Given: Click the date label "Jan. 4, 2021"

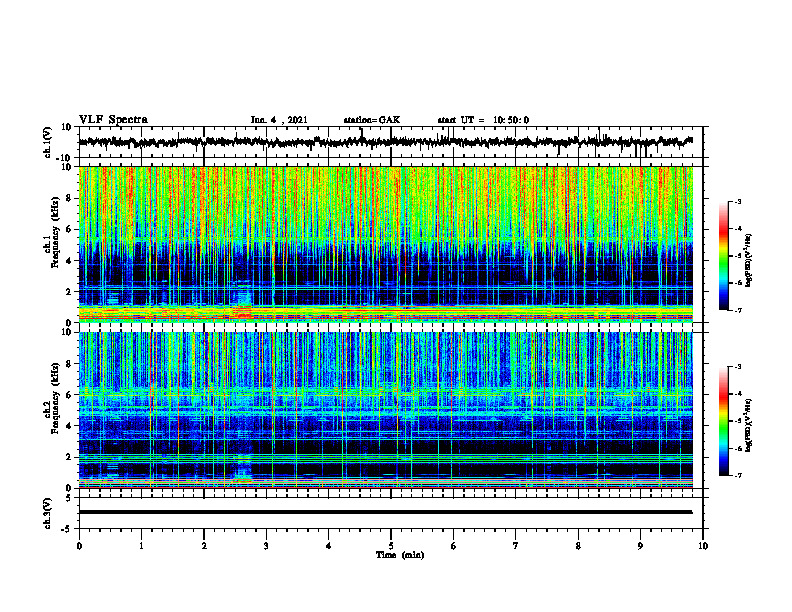Looking at the screenshot, I should click(x=279, y=120).
